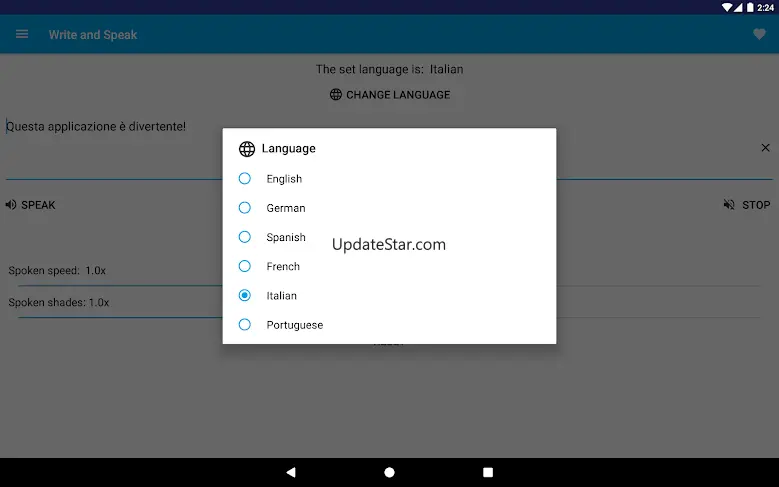Select the French radio button
779x487 pixels.
click(x=244, y=266)
